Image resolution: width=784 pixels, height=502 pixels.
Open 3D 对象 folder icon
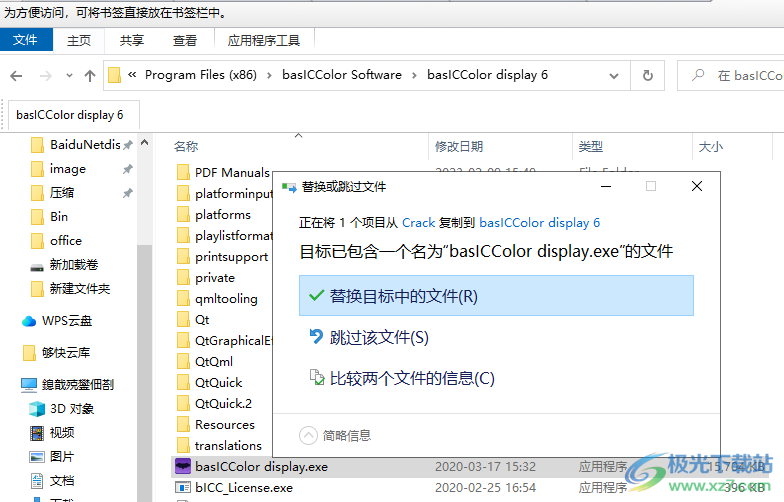click(37, 409)
